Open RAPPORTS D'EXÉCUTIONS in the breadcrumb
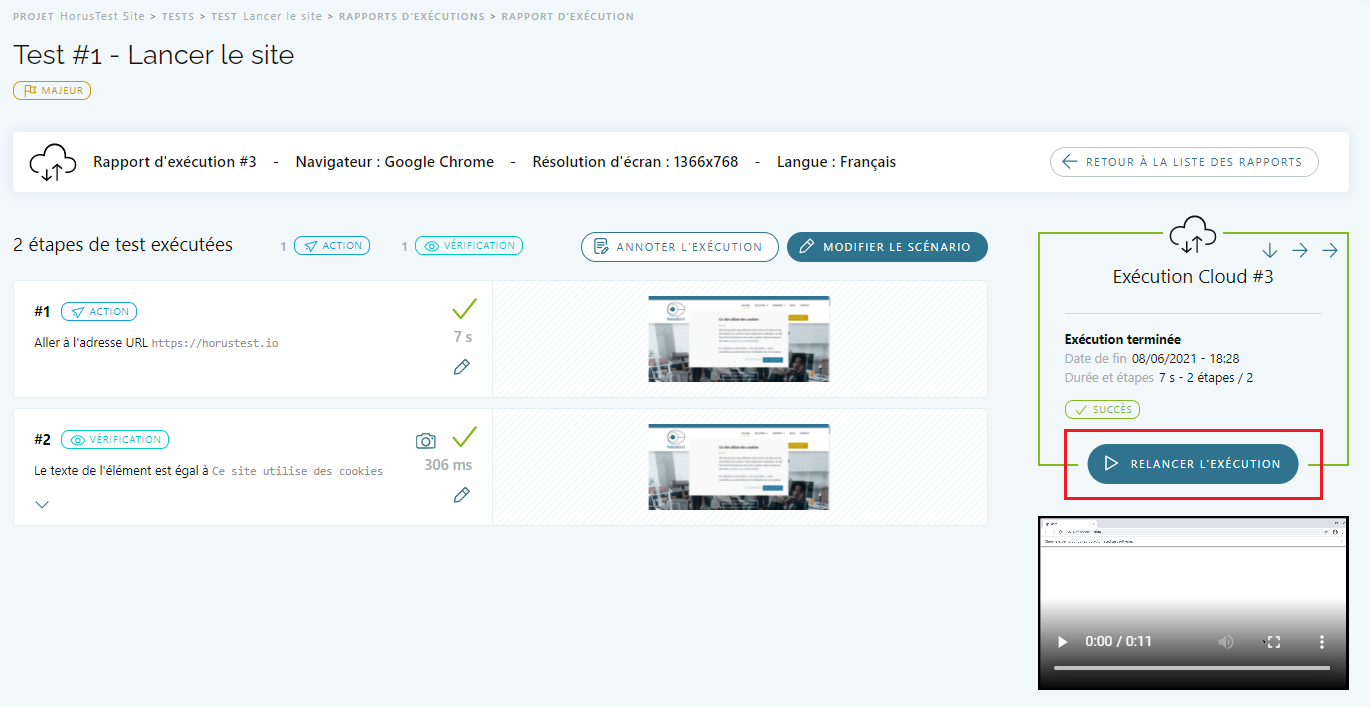 tap(411, 17)
